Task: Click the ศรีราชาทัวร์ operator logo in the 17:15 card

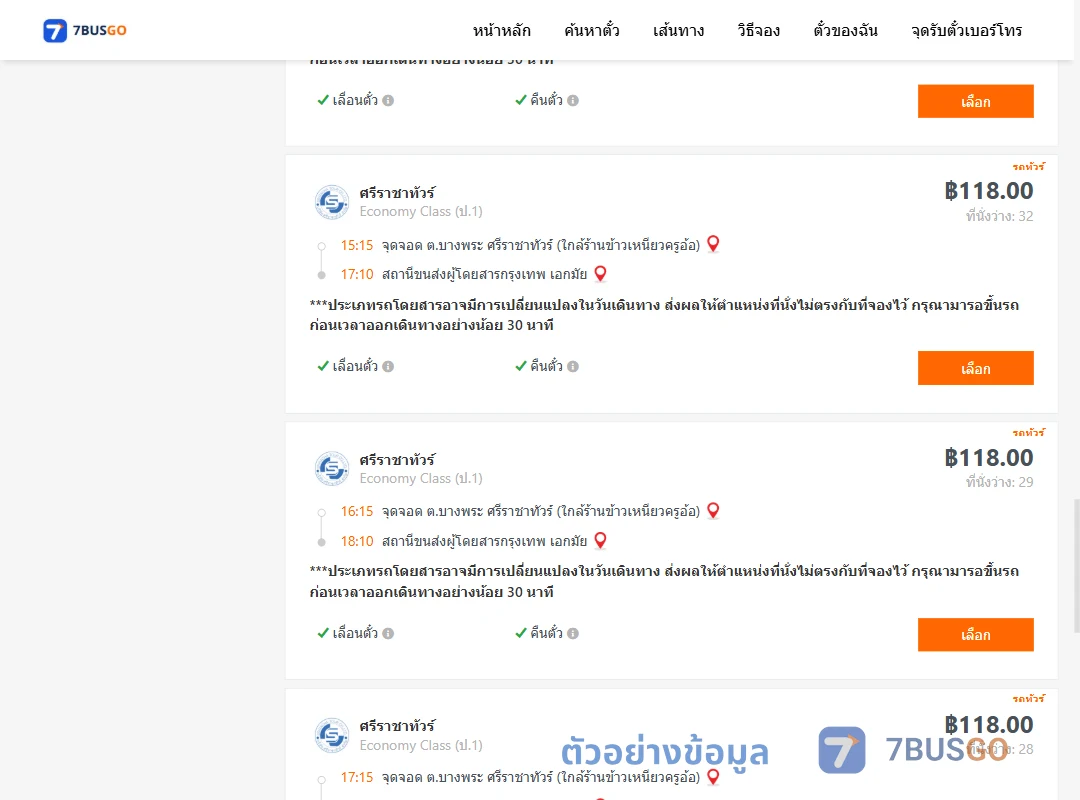Action: coord(332,735)
